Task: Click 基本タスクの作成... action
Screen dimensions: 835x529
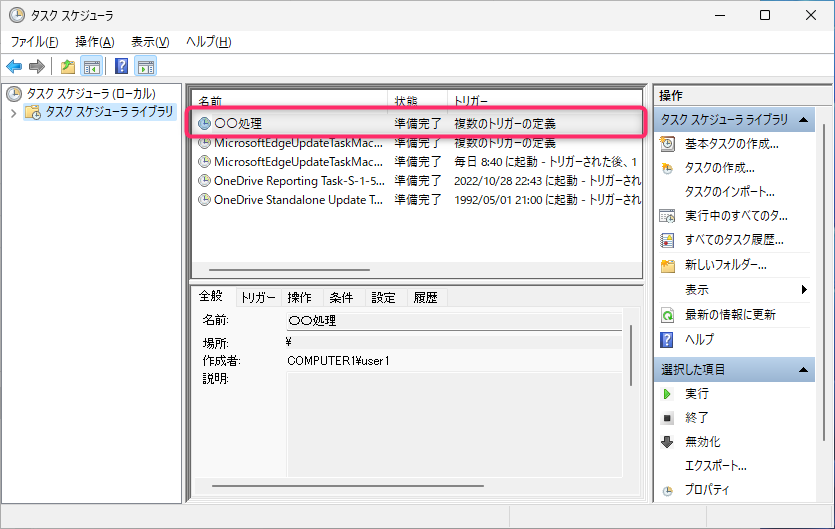Action: (732, 144)
